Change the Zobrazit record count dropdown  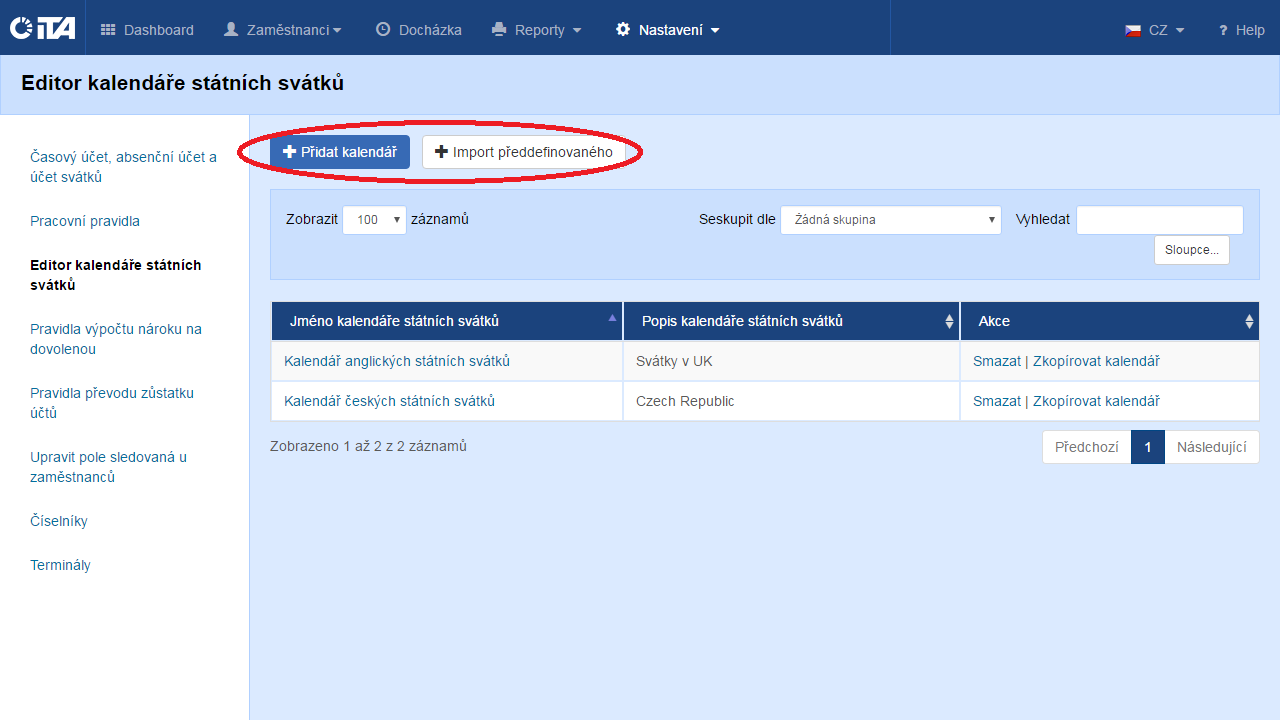pos(374,220)
